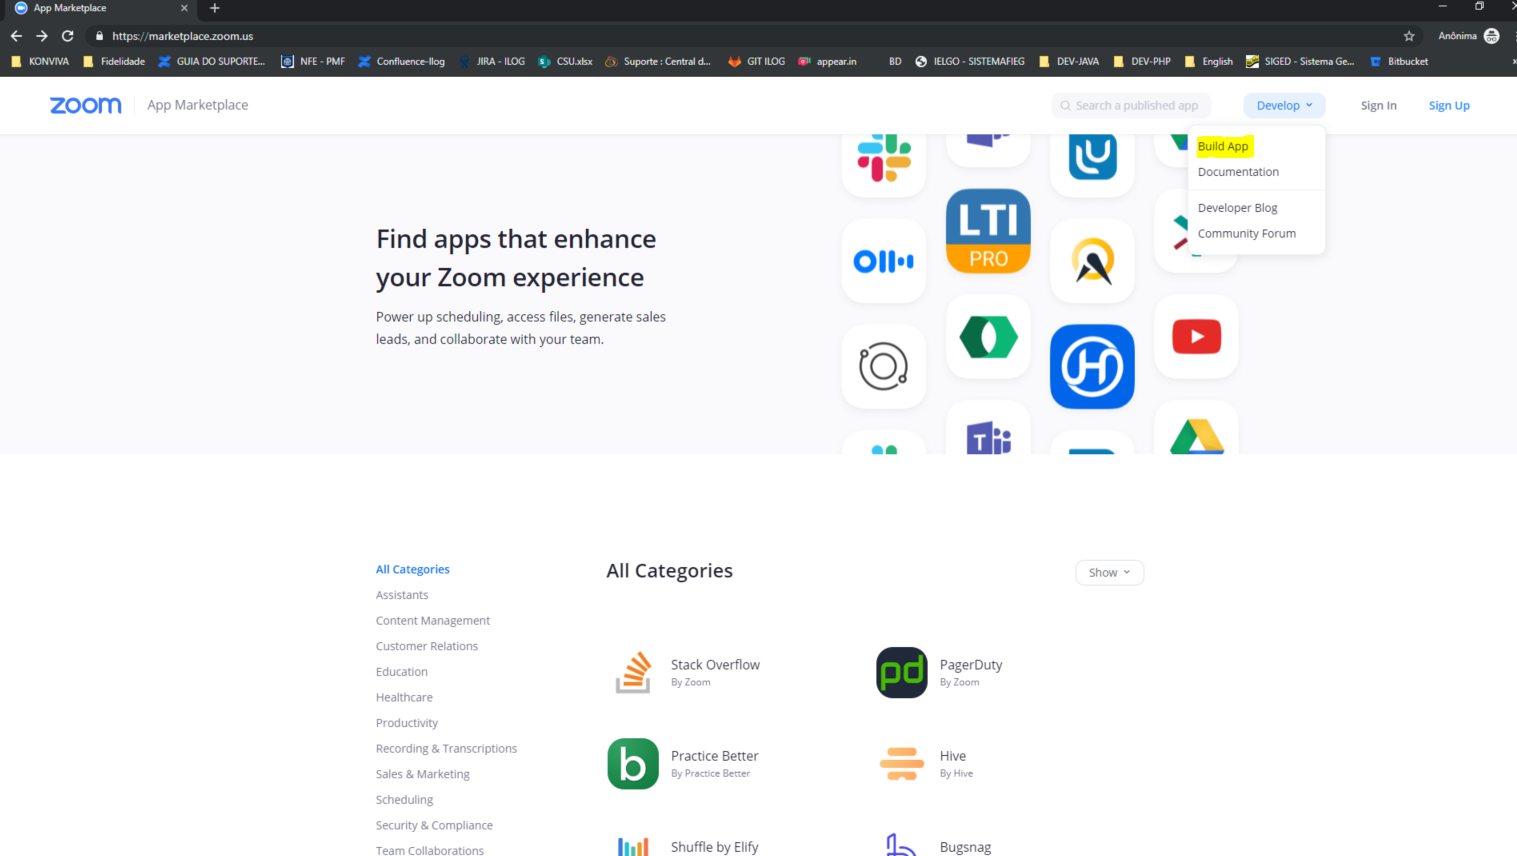Open Documentation from Develop menu
This screenshot has width=1517, height=856.
[1238, 172]
